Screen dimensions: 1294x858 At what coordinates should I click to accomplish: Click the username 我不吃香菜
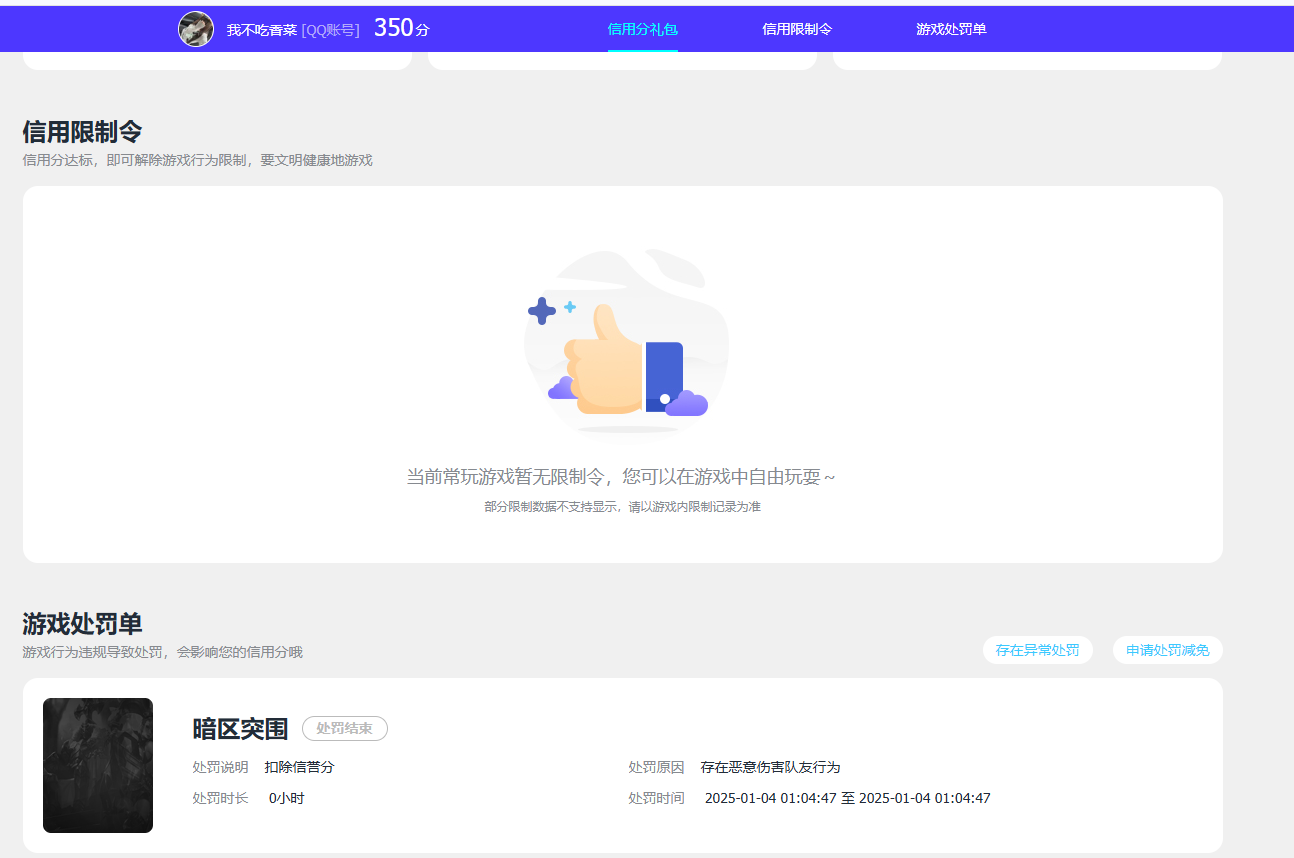[x=262, y=30]
